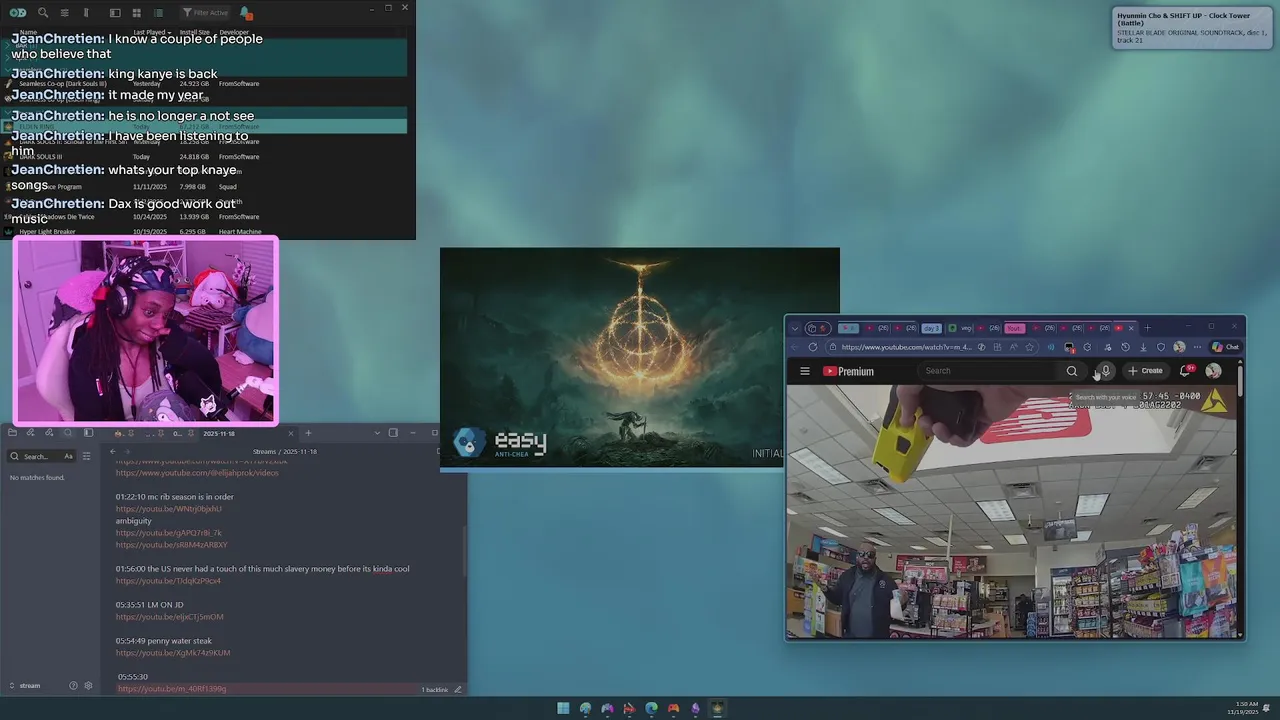Open browser downloads icon
This screenshot has width=1280, height=720.
click(1143, 347)
